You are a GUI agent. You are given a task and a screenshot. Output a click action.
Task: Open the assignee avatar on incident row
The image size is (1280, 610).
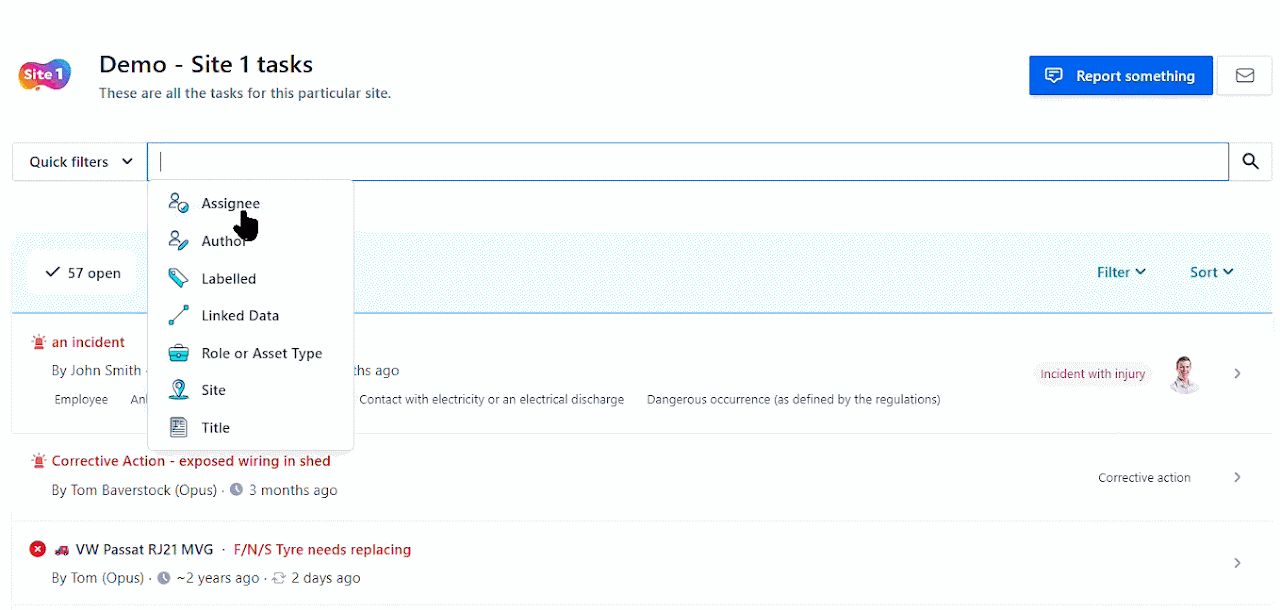click(1185, 373)
